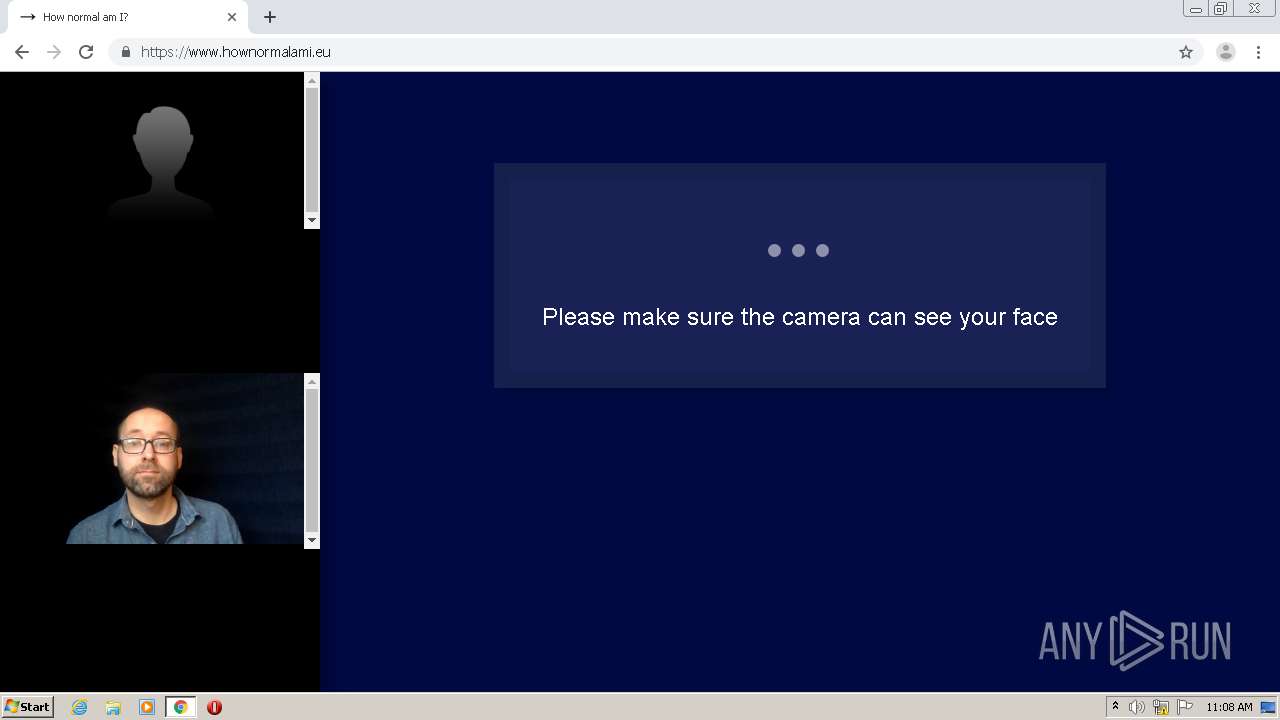Close the 'How normal am I?' tab

tap(232, 17)
